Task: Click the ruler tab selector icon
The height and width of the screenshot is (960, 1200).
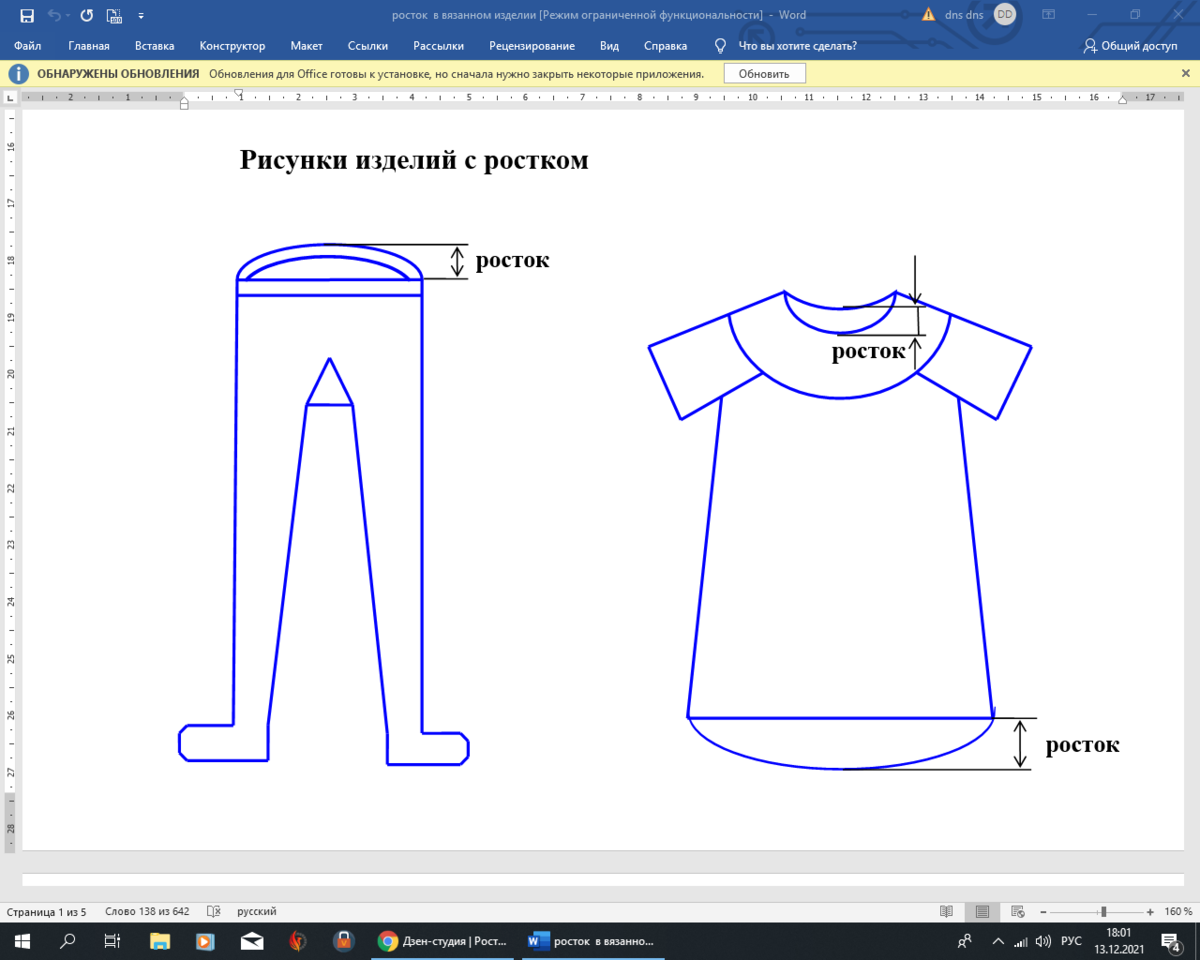Action: coord(10,98)
